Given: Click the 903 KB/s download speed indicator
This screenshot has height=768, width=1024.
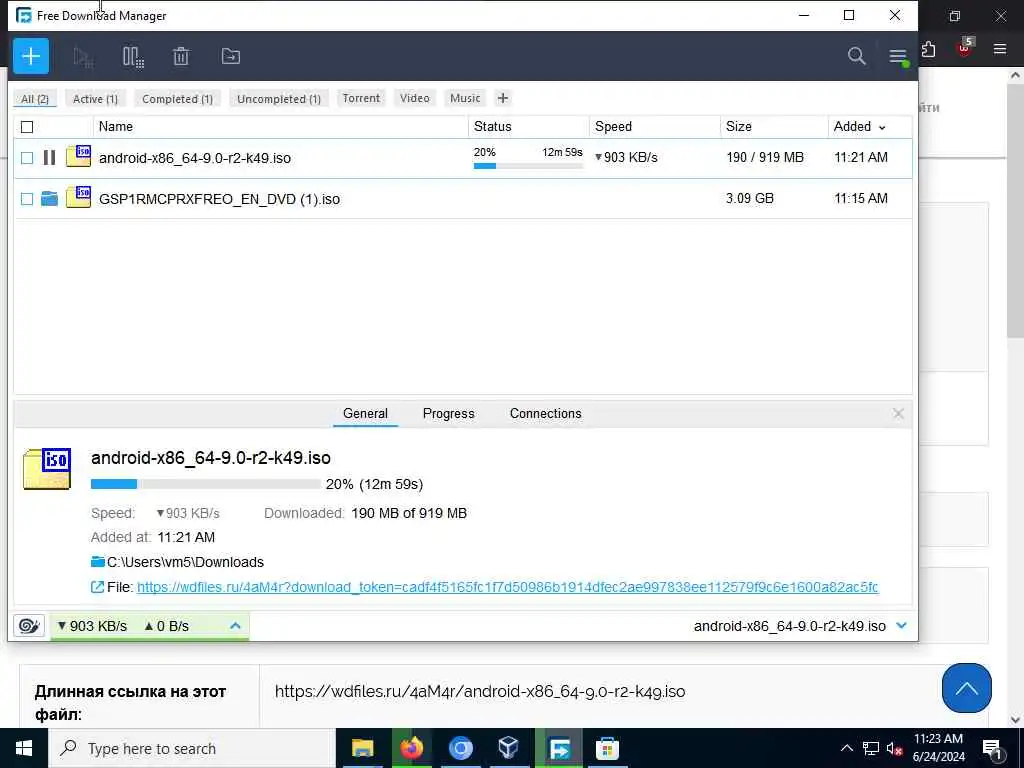Looking at the screenshot, I should (x=92, y=626).
